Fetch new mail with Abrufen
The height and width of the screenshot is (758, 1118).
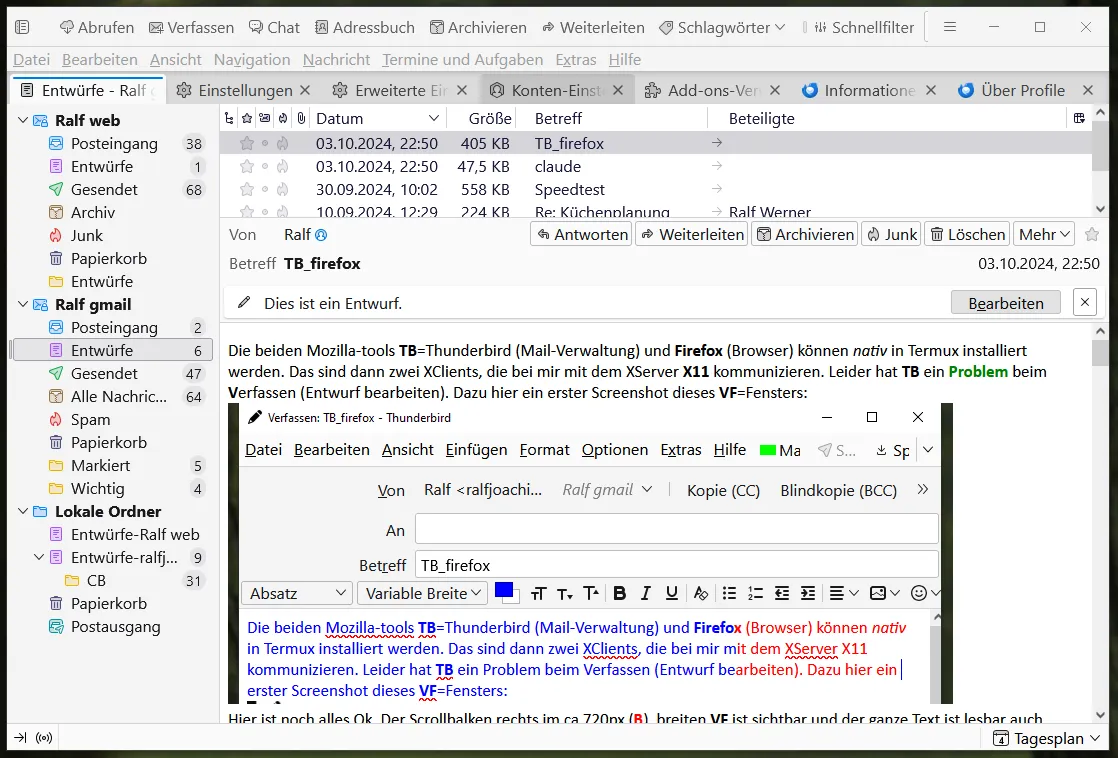97,27
